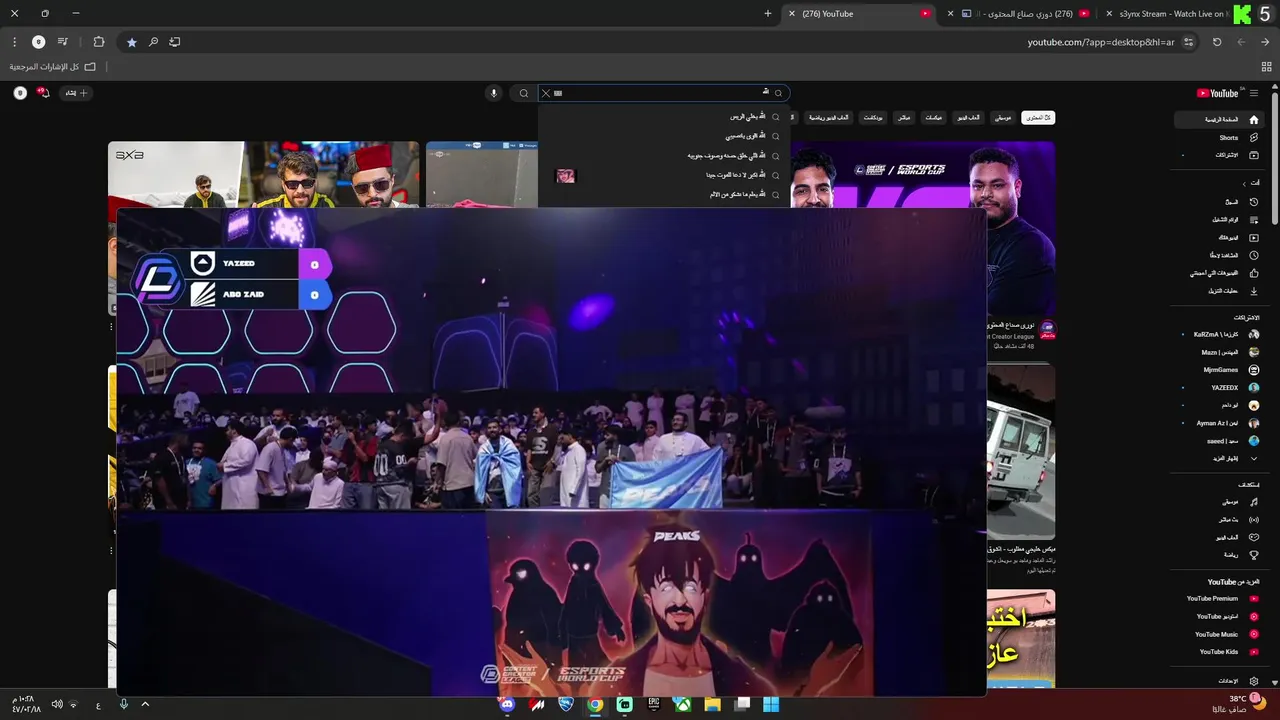
Task: Select the fifth search suggestion
Action: (664, 194)
